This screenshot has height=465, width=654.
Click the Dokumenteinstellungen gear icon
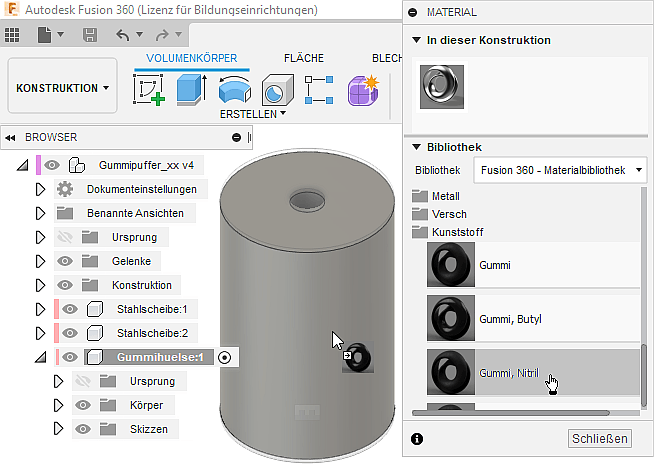(x=65, y=189)
